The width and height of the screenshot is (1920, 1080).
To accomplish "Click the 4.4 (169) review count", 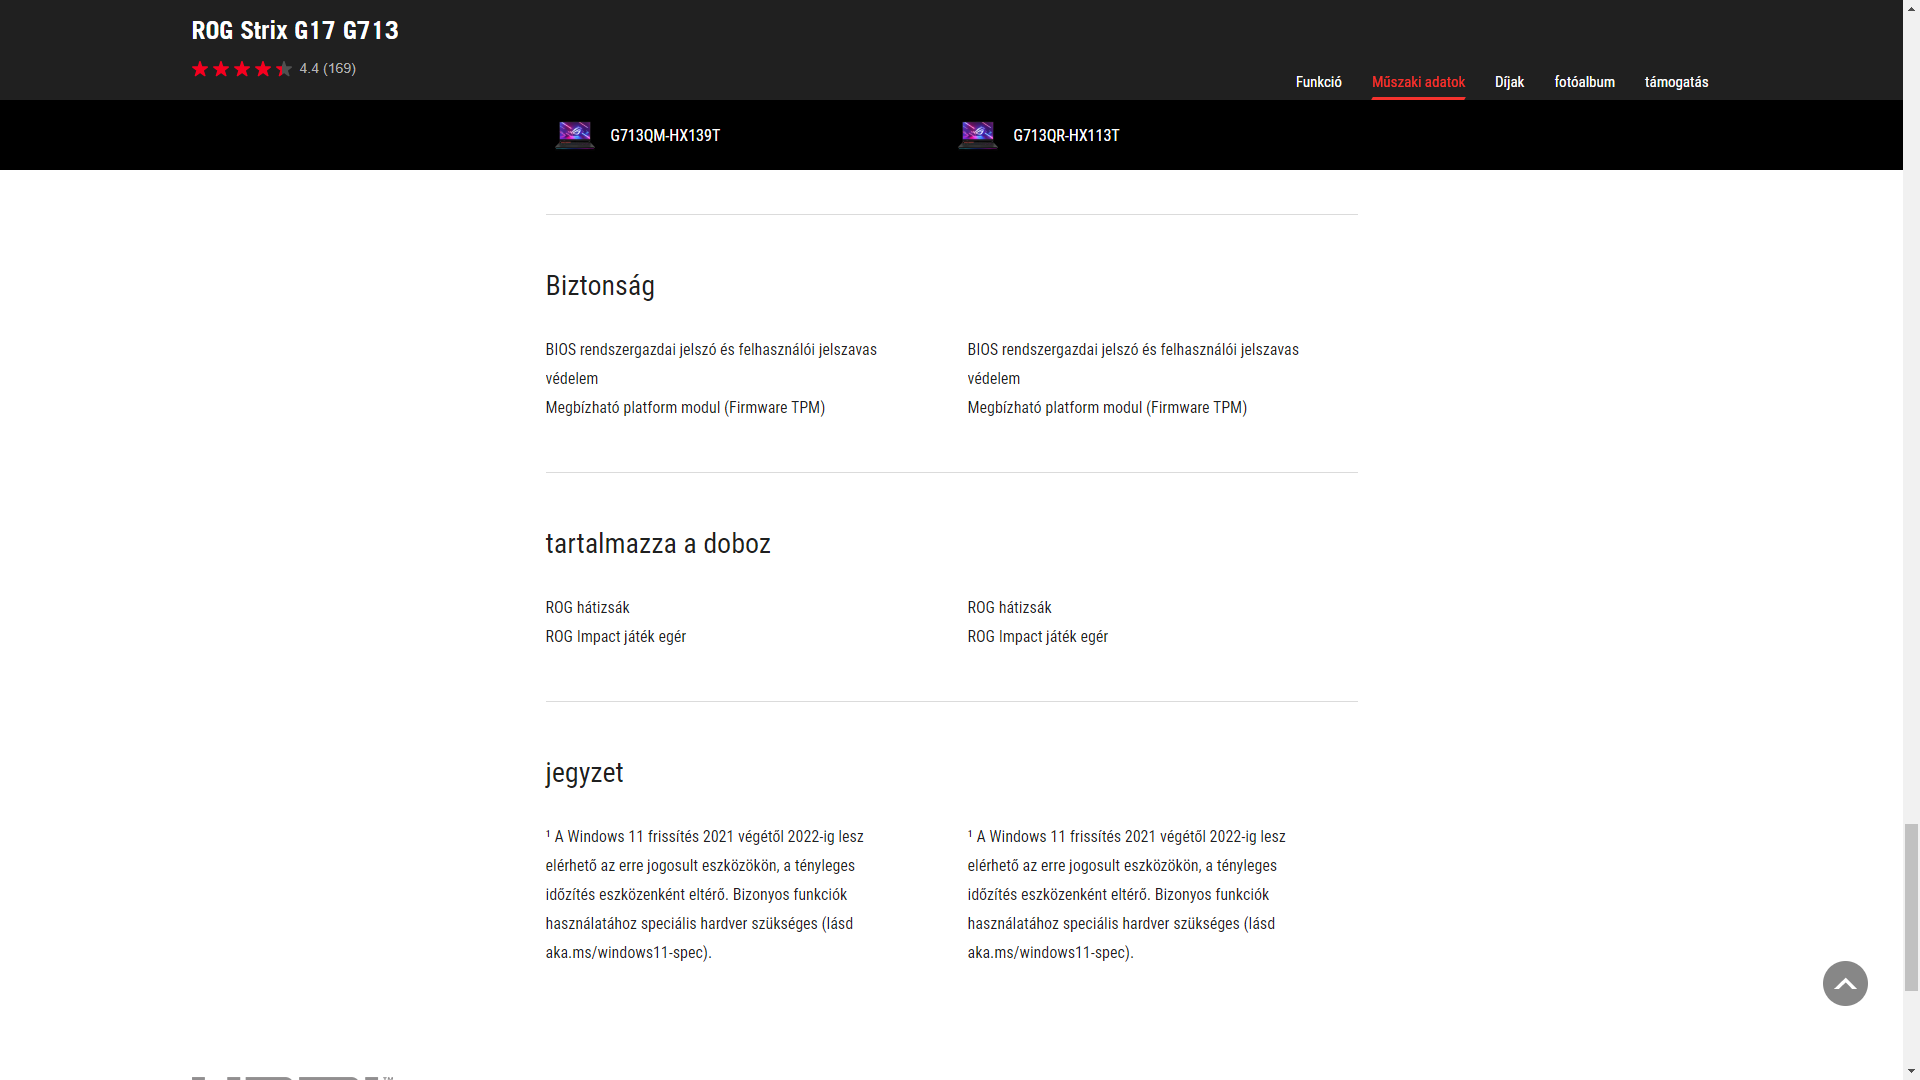I will tap(327, 69).
